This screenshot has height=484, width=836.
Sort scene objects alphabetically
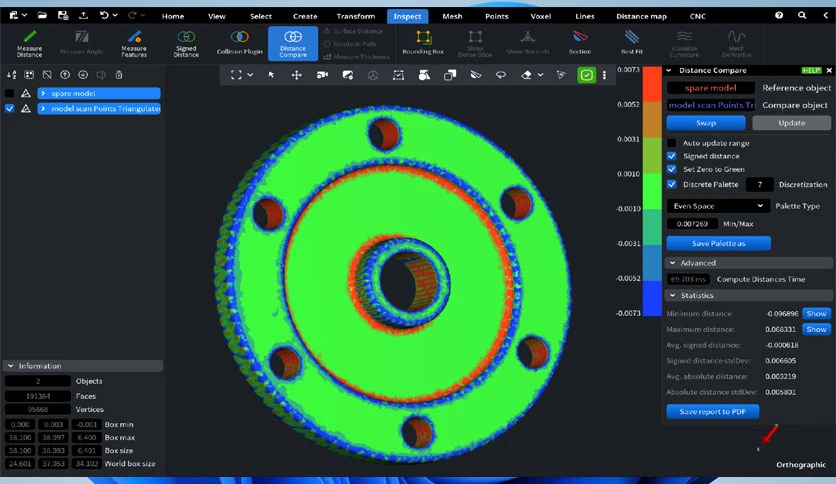(11, 75)
